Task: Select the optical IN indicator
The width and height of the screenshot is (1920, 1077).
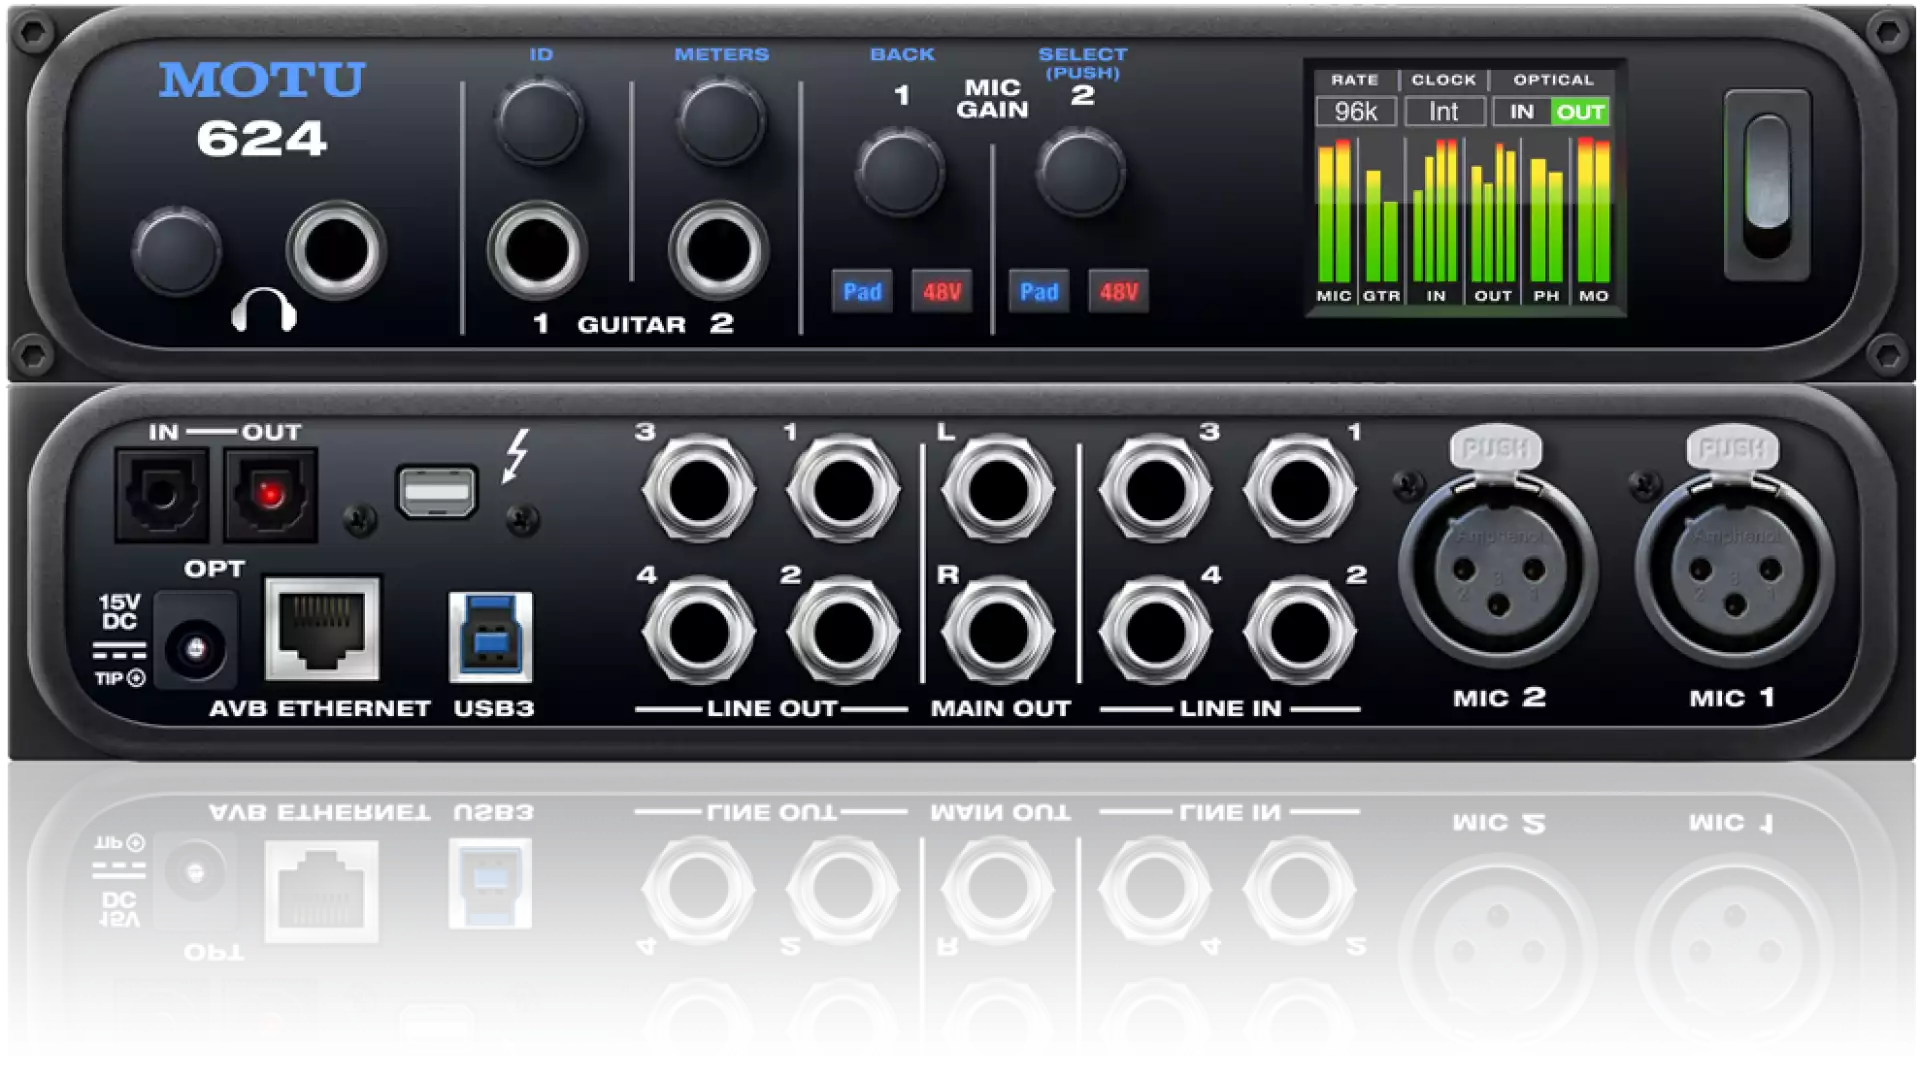Action: point(1522,112)
